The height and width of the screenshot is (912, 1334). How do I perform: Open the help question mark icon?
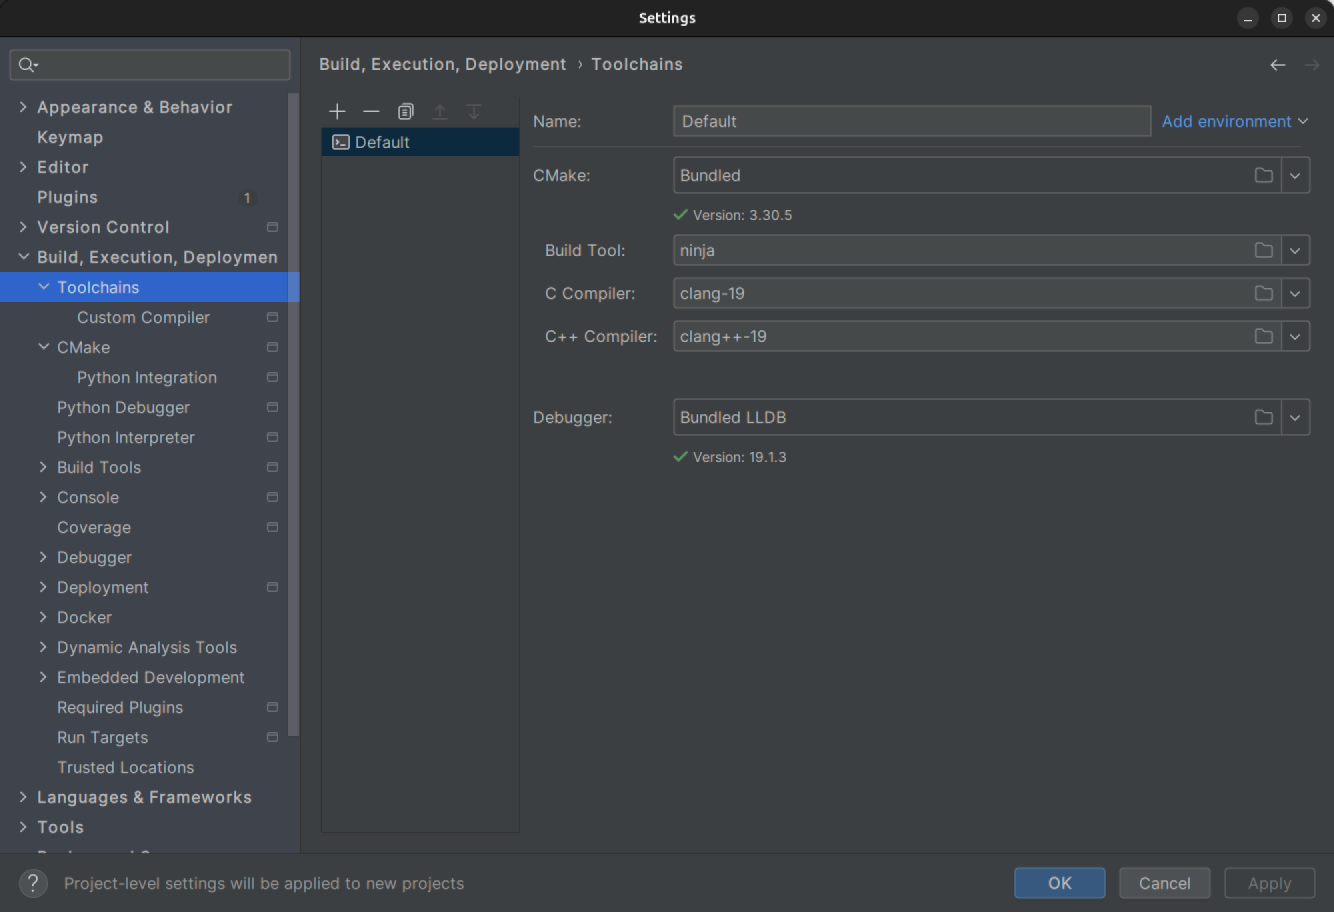click(33, 883)
